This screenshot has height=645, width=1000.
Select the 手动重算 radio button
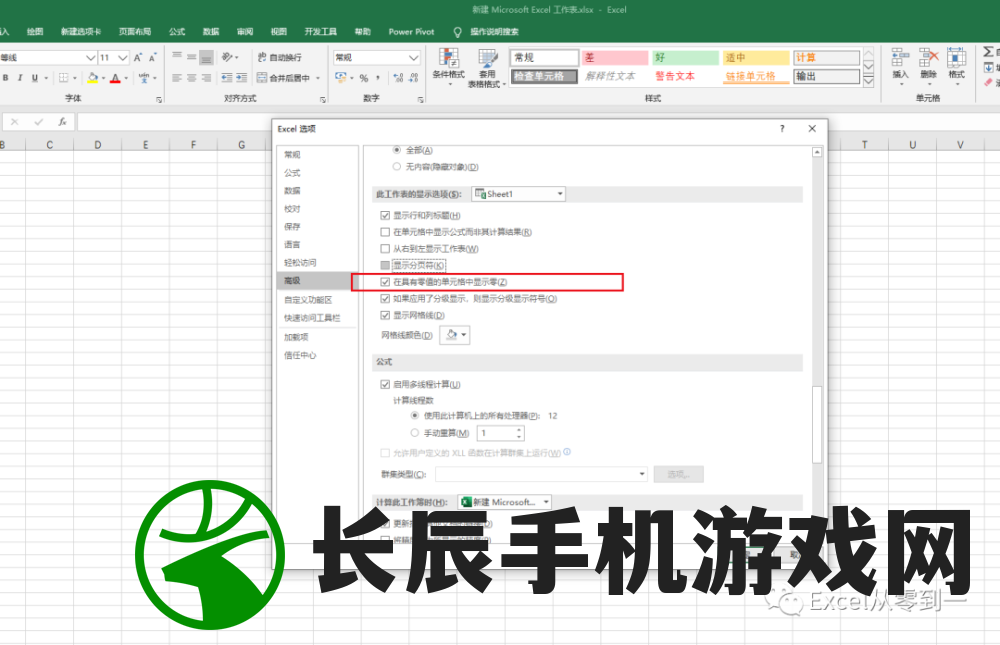(415, 433)
